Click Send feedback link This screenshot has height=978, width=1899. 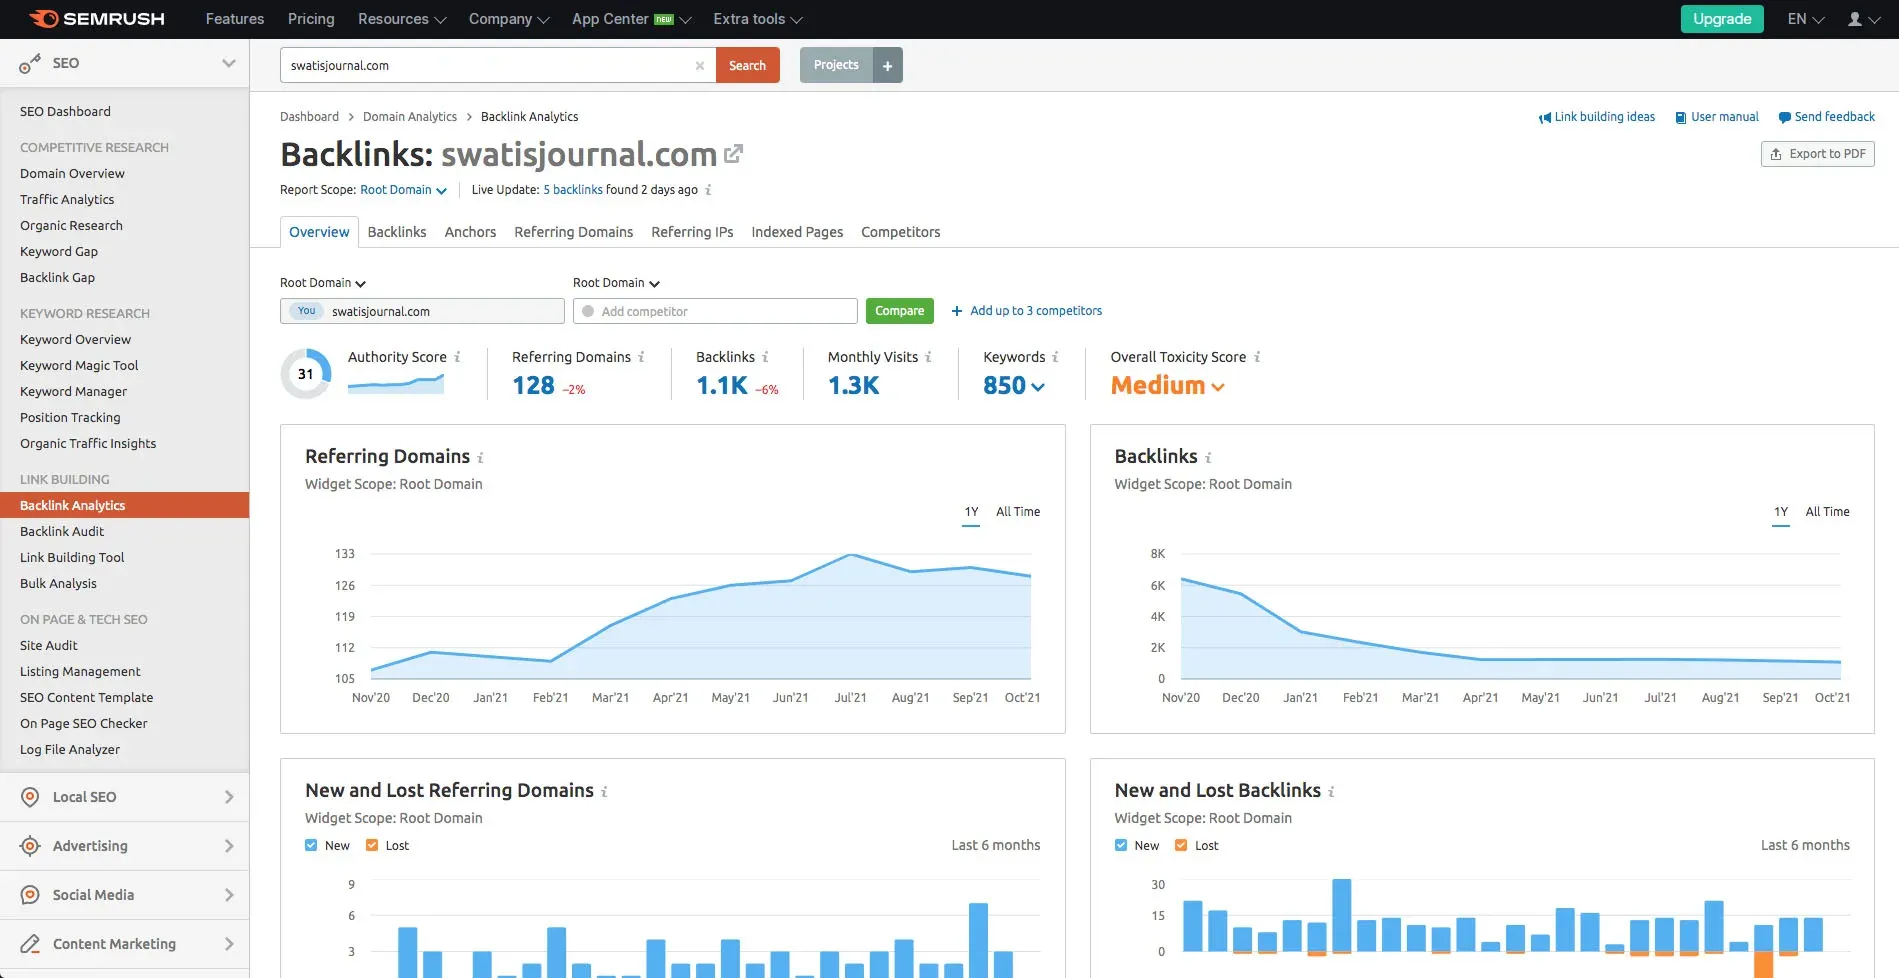click(x=1827, y=117)
